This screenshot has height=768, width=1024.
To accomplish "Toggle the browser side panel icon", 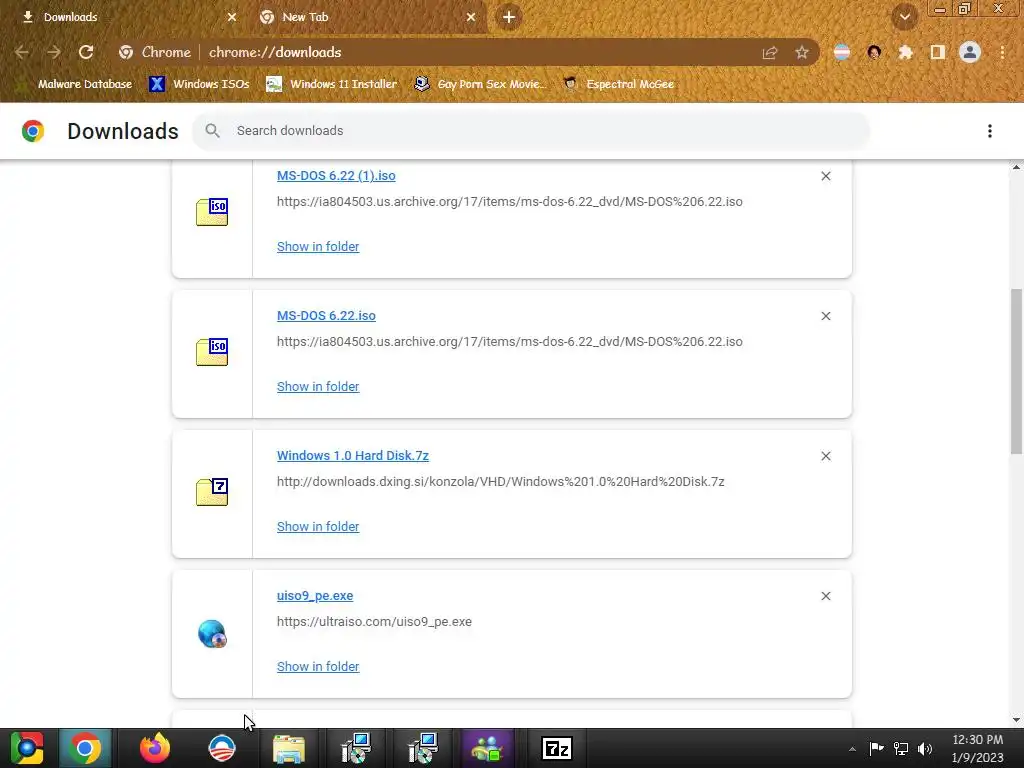I will [x=938, y=52].
